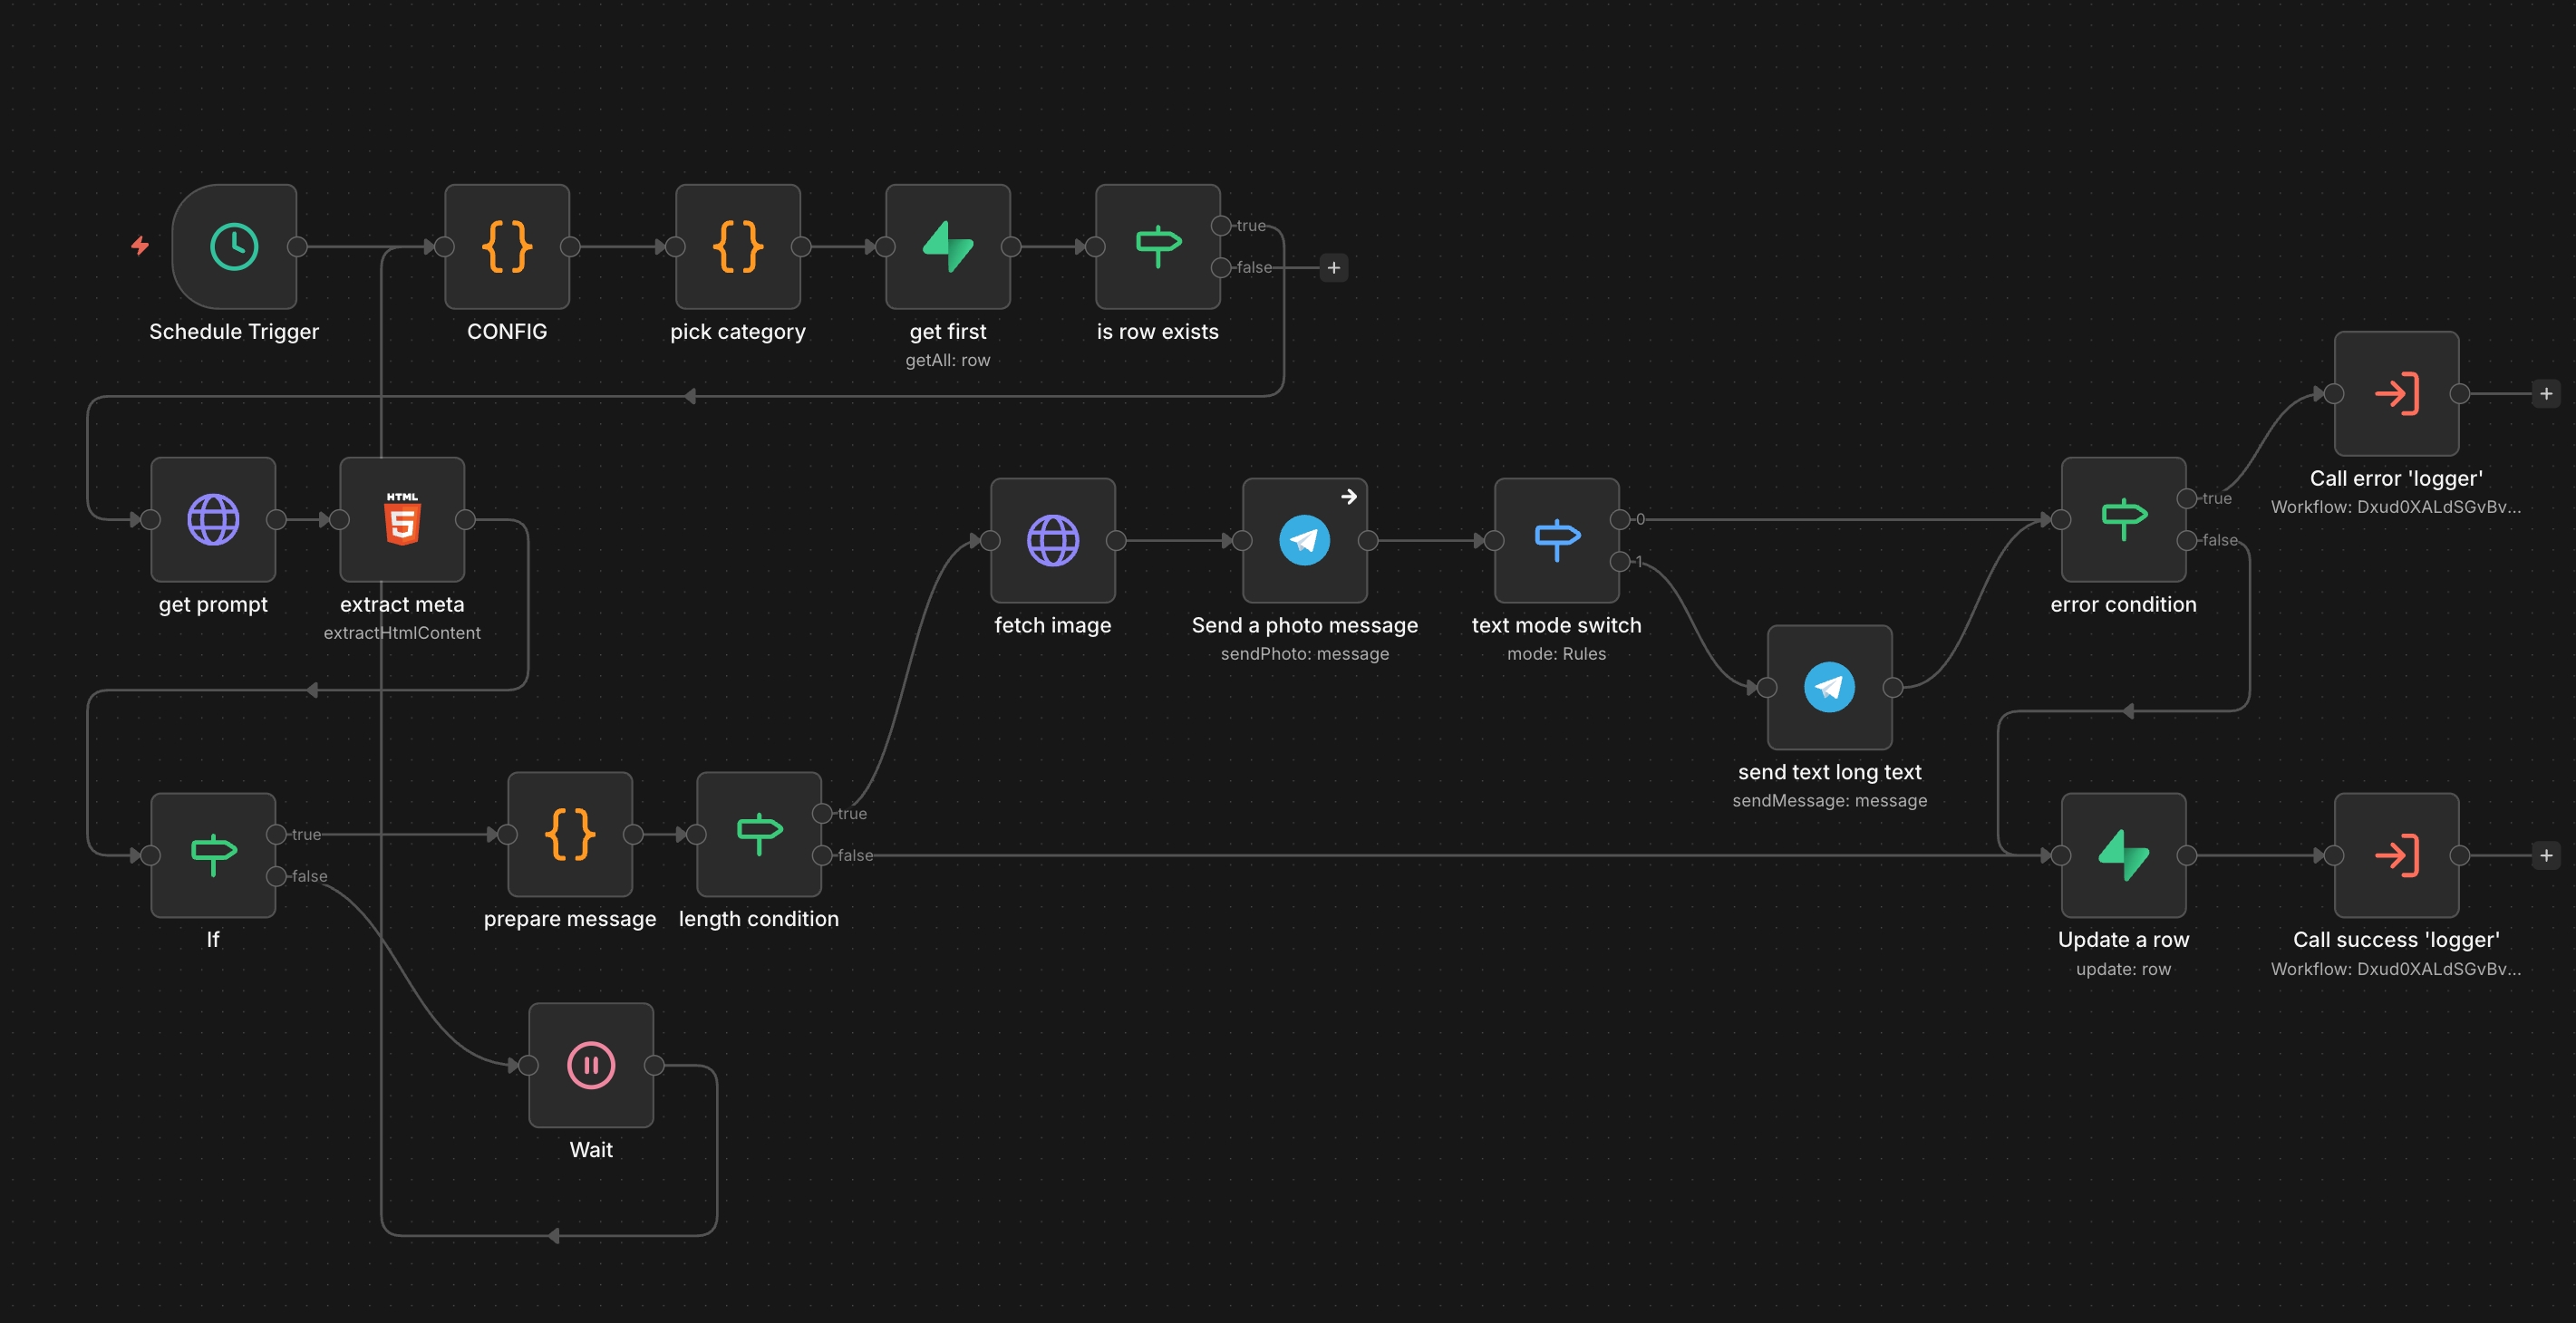
Task: Click the fetch image globe node
Action: pyautogui.click(x=1052, y=540)
